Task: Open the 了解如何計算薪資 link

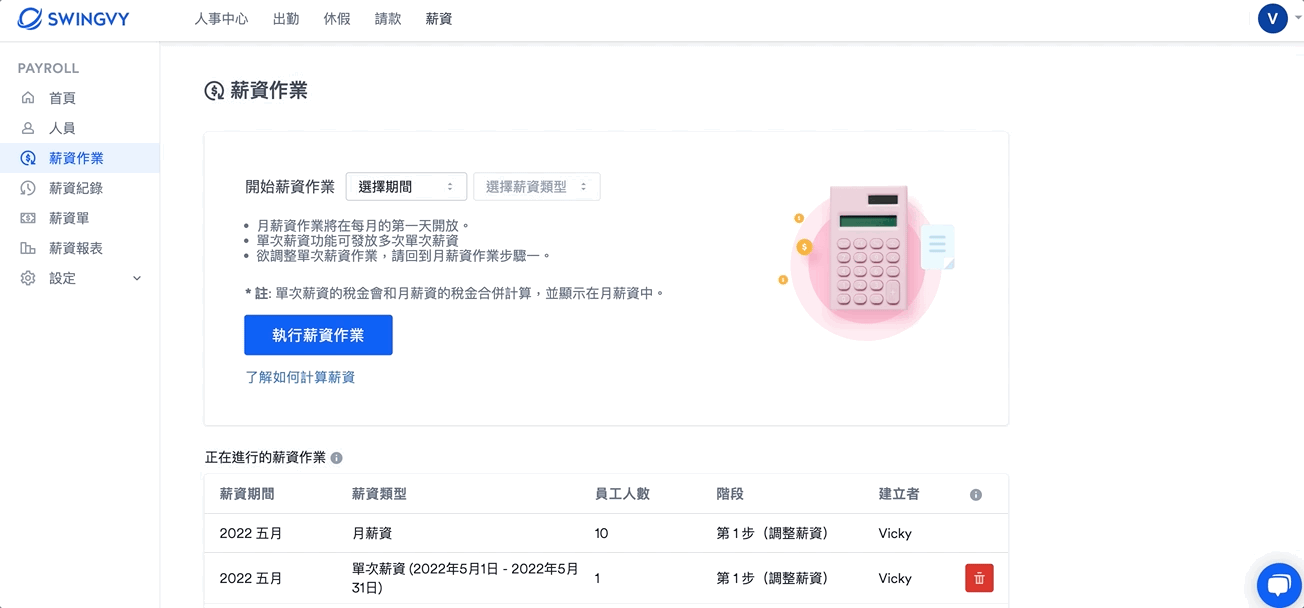Action: [300, 377]
